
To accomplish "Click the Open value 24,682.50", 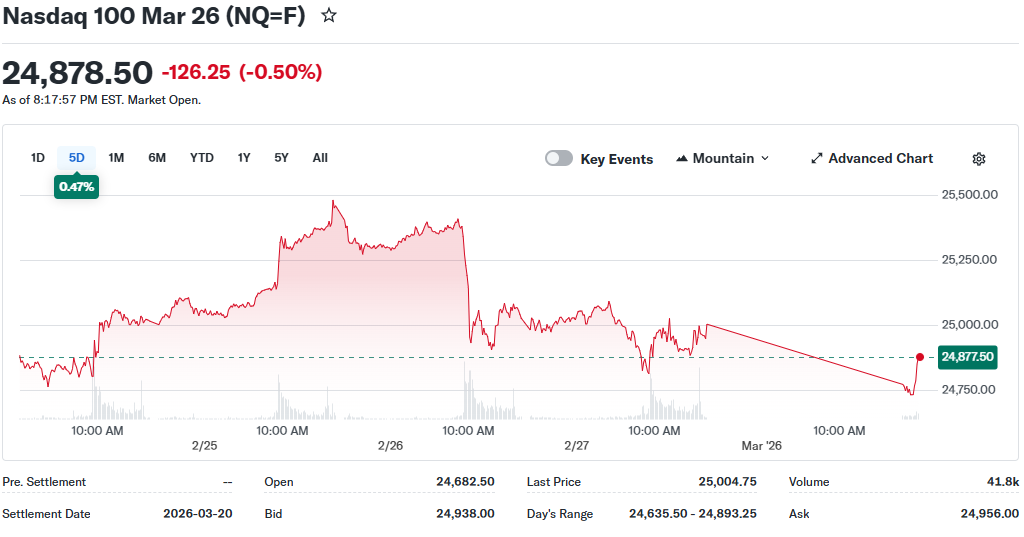I will pyautogui.click(x=465, y=482).
